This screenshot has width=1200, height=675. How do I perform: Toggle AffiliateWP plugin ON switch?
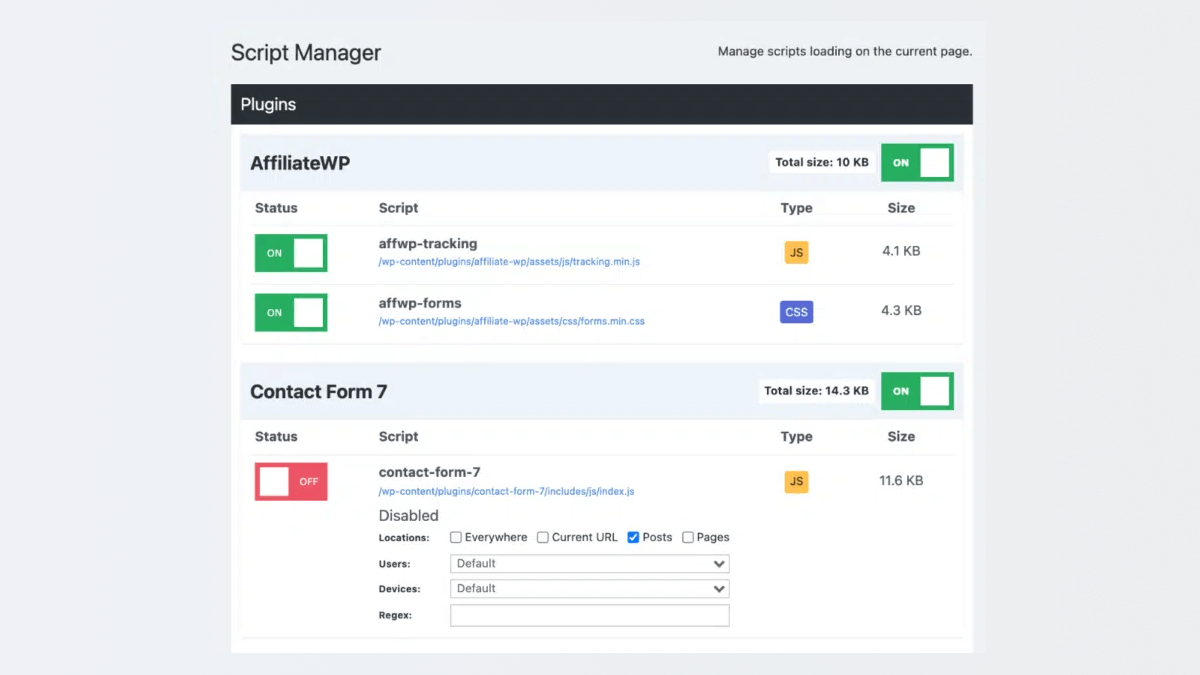tap(917, 163)
